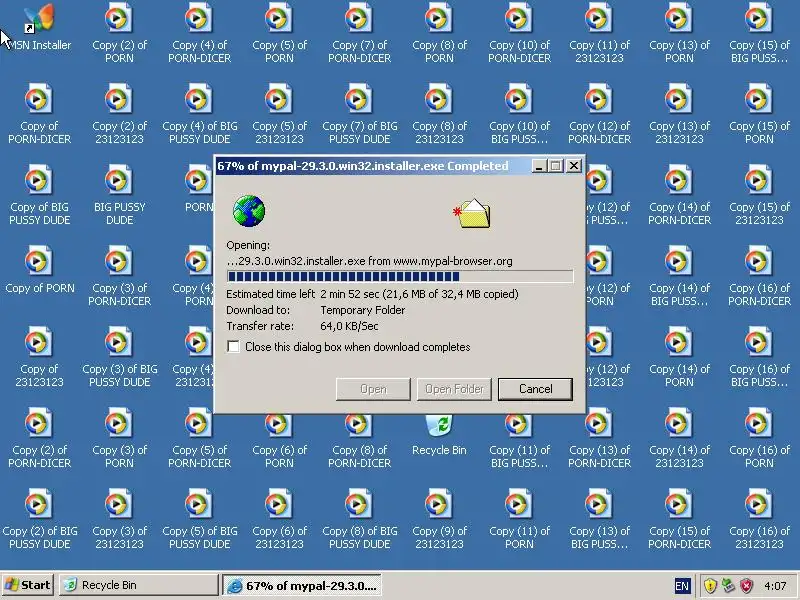
Task: Enable closing dialog when download completes
Action: [233, 347]
